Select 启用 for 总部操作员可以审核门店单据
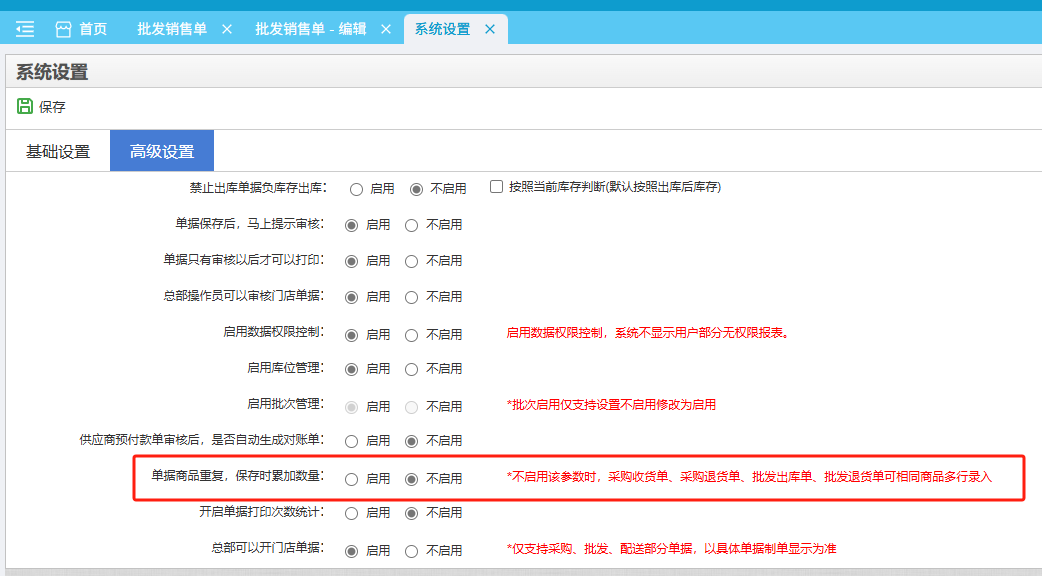Viewport: 1042px width, 576px height. tap(352, 297)
